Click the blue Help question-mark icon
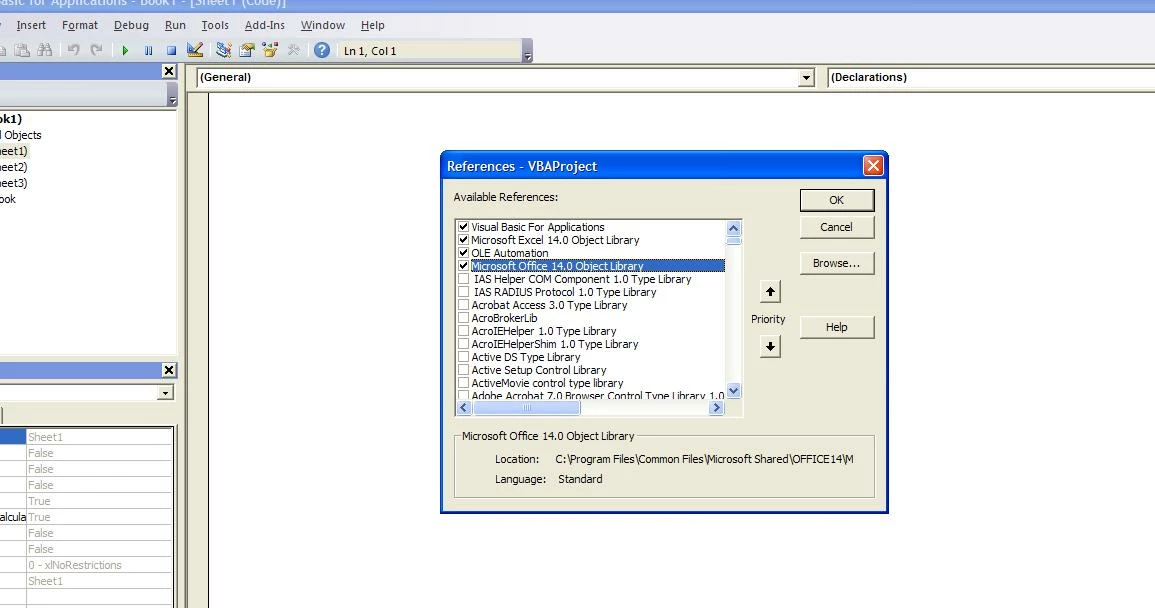This screenshot has width=1155, height=608. pyautogui.click(x=322, y=50)
